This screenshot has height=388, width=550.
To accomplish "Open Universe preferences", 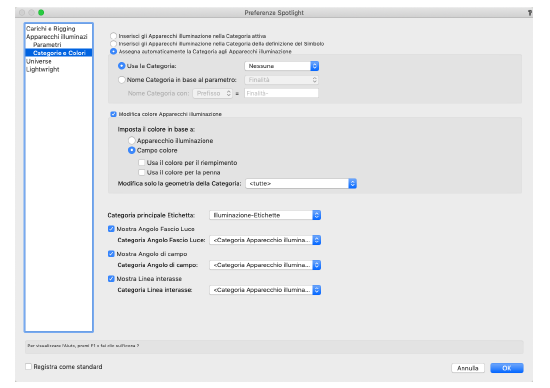I will click(x=39, y=61).
